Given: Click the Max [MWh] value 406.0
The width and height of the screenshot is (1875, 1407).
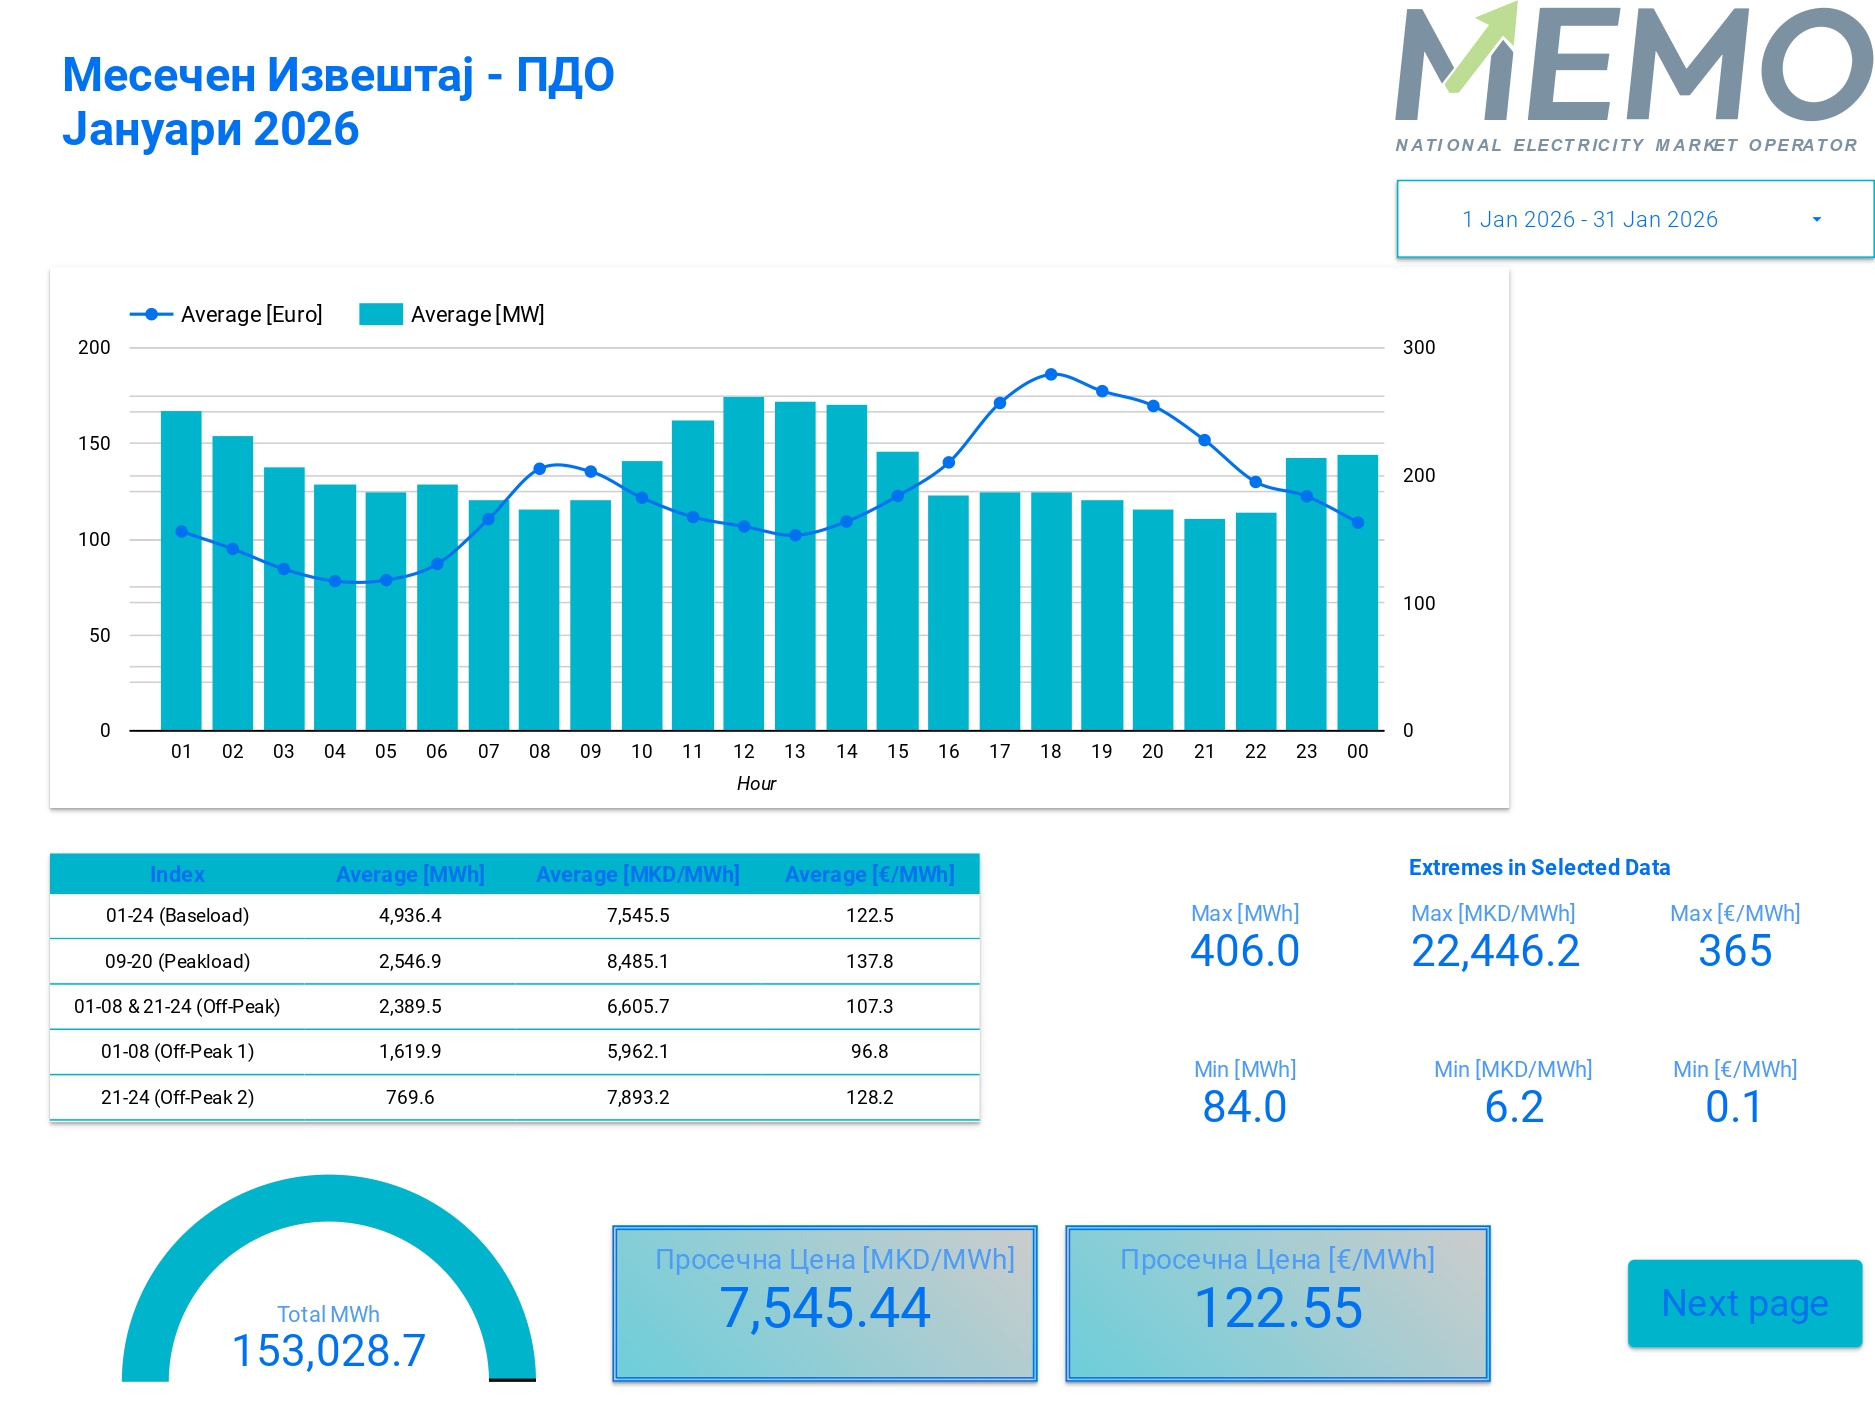Looking at the screenshot, I should tap(1244, 950).
